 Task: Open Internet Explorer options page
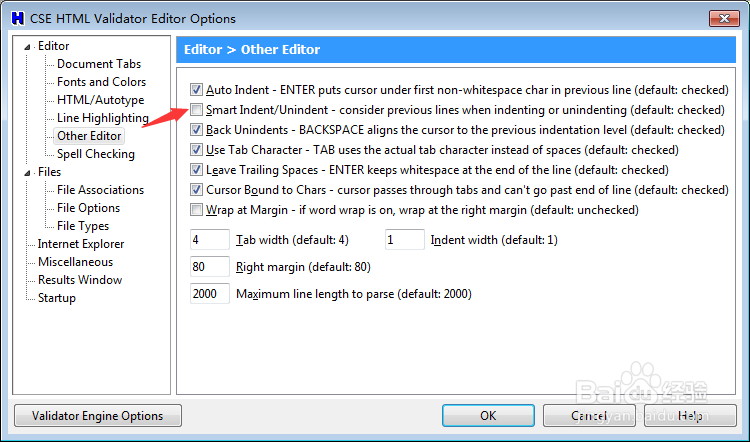pyautogui.click(x=81, y=244)
